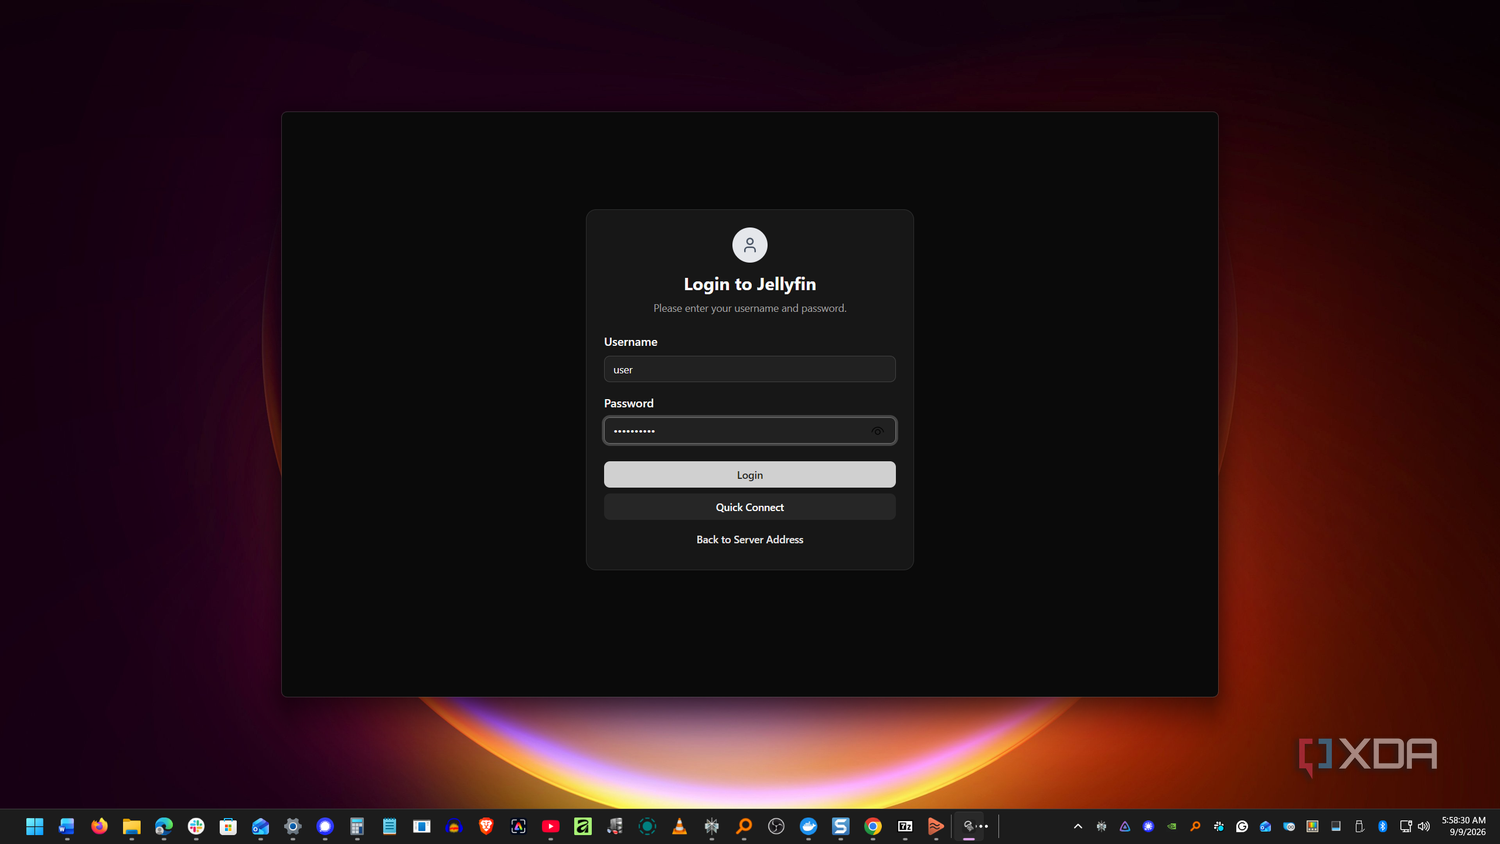The height and width of the screenshot is (844, 1500).
Task: Launch VLC media player from the taskbar
Action: [x=680, y=826]
